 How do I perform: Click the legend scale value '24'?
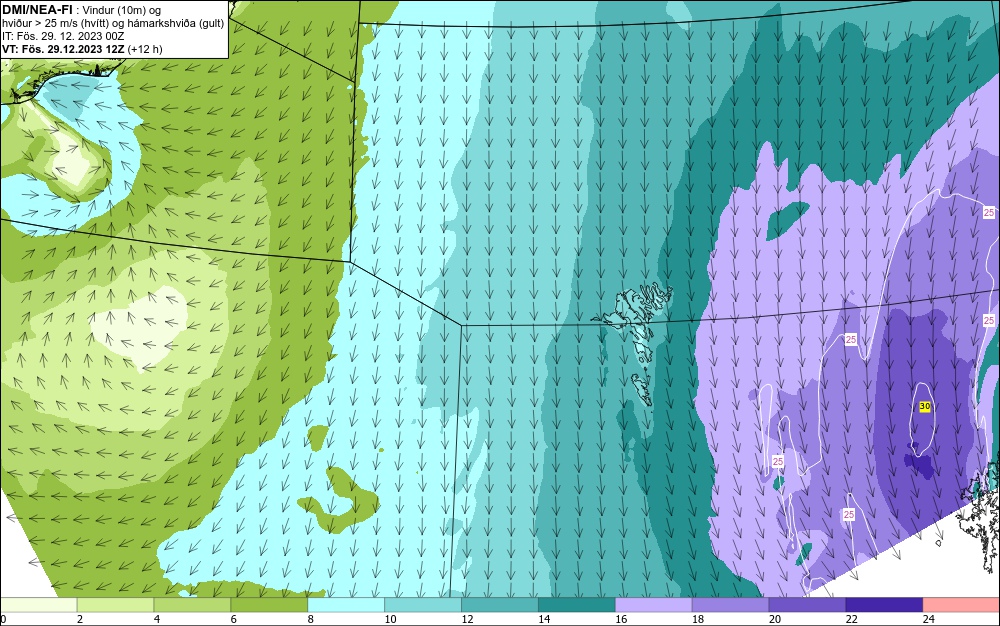[x=929, y=619]
